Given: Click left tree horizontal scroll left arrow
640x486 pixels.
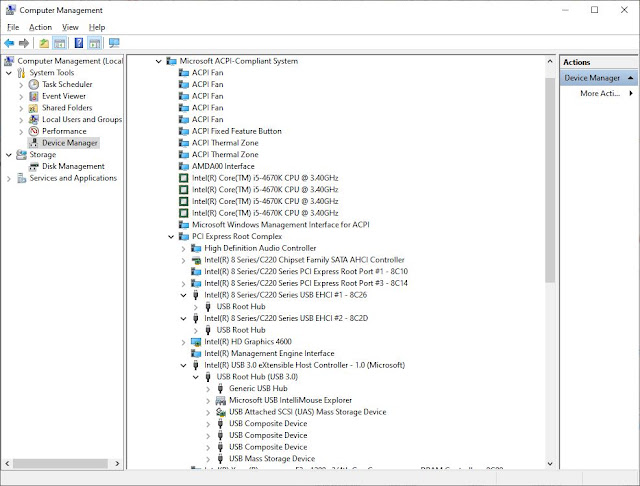Looking at the screenshot, I should point(7,464).
